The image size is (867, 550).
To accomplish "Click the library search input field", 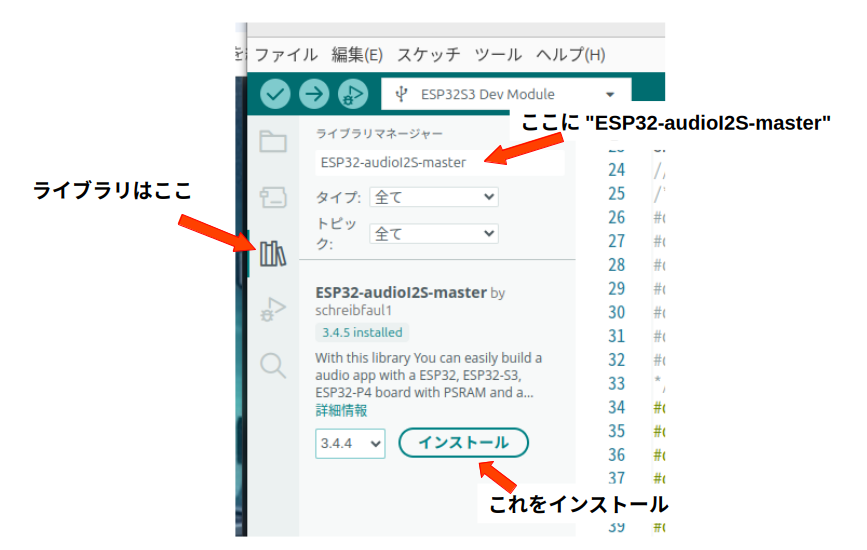I will (x=440, y=163).
